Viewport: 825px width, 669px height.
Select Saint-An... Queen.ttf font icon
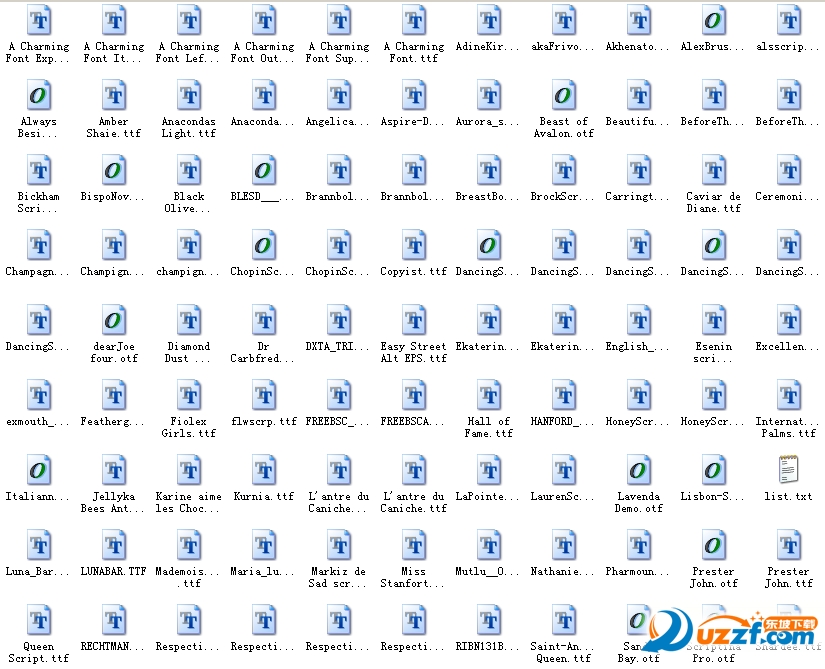click(564, 621)
